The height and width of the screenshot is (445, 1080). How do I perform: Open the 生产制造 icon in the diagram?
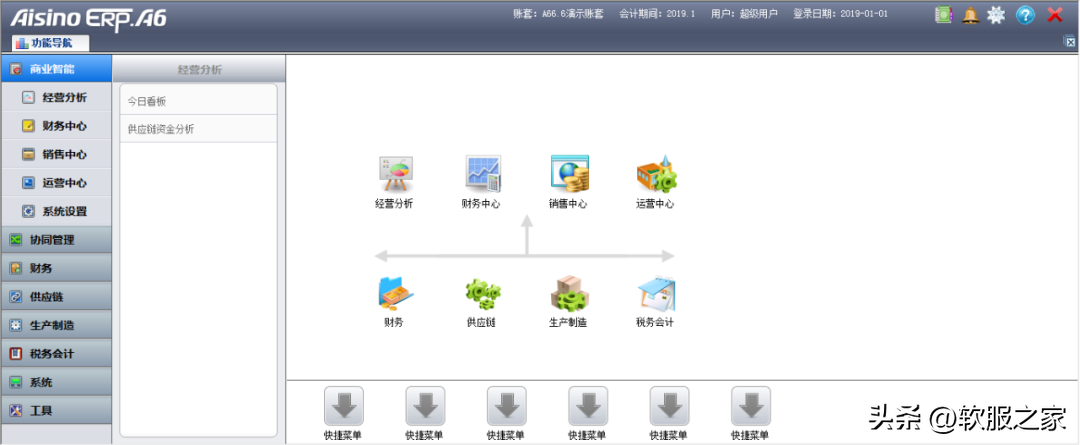pyautogui.click(x=568, y=293)
